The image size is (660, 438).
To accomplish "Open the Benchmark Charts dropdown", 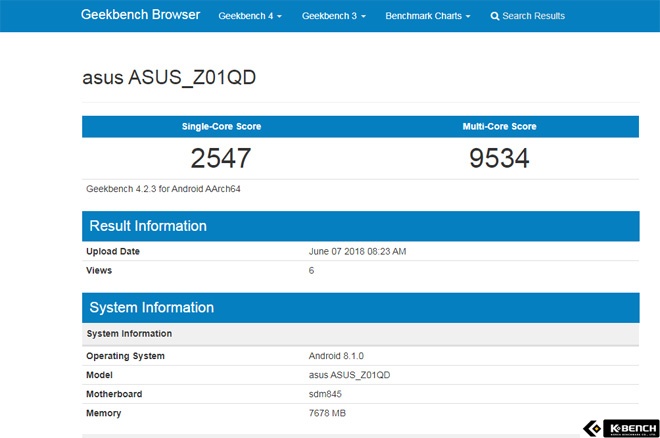I will 428,16.
